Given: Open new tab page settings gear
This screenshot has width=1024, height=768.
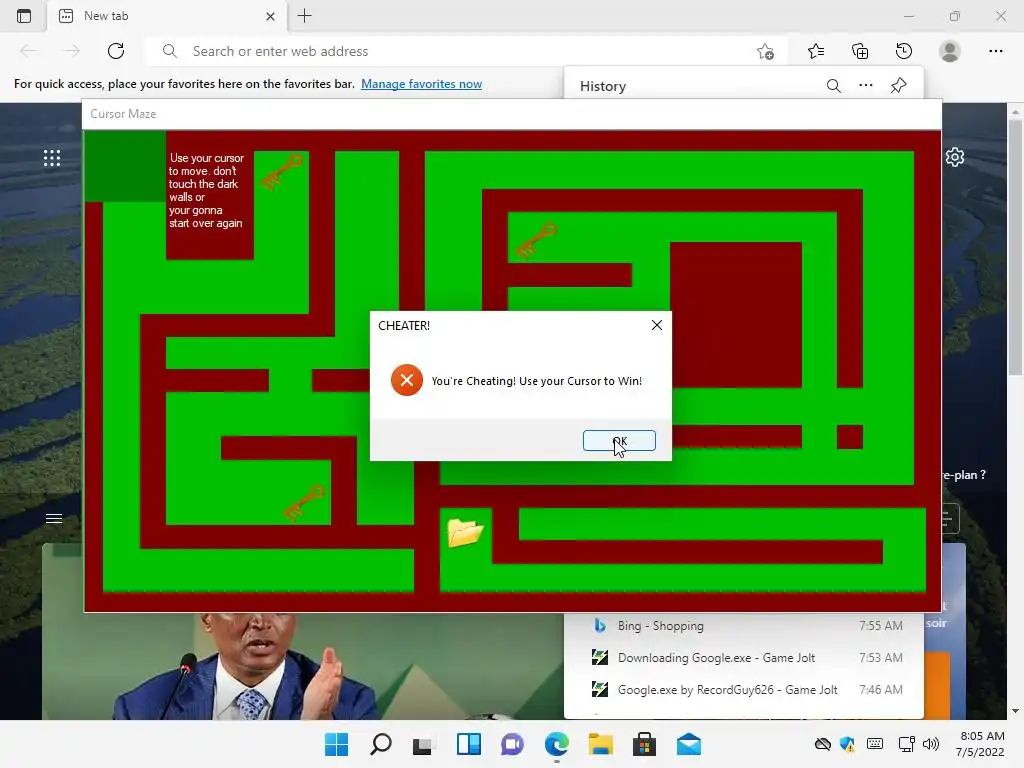Looking at the screenshot, I should point(955,157).
